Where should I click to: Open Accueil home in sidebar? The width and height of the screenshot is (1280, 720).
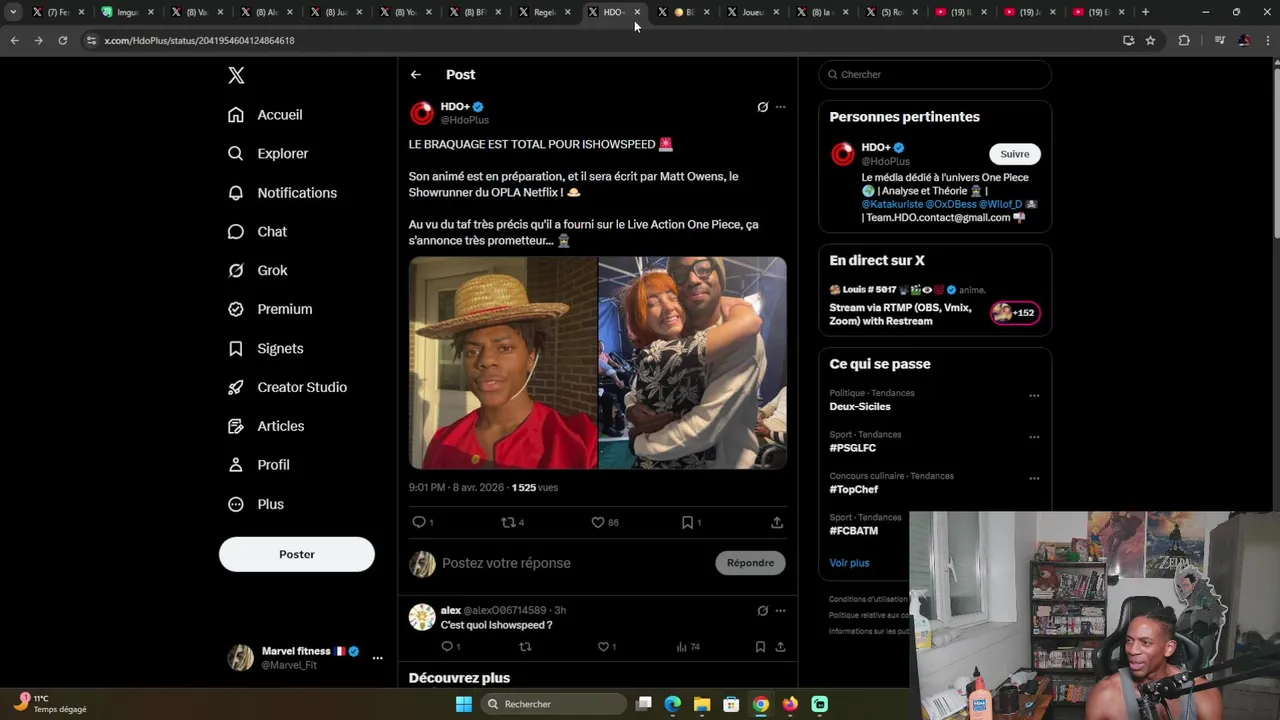(265, 115)
